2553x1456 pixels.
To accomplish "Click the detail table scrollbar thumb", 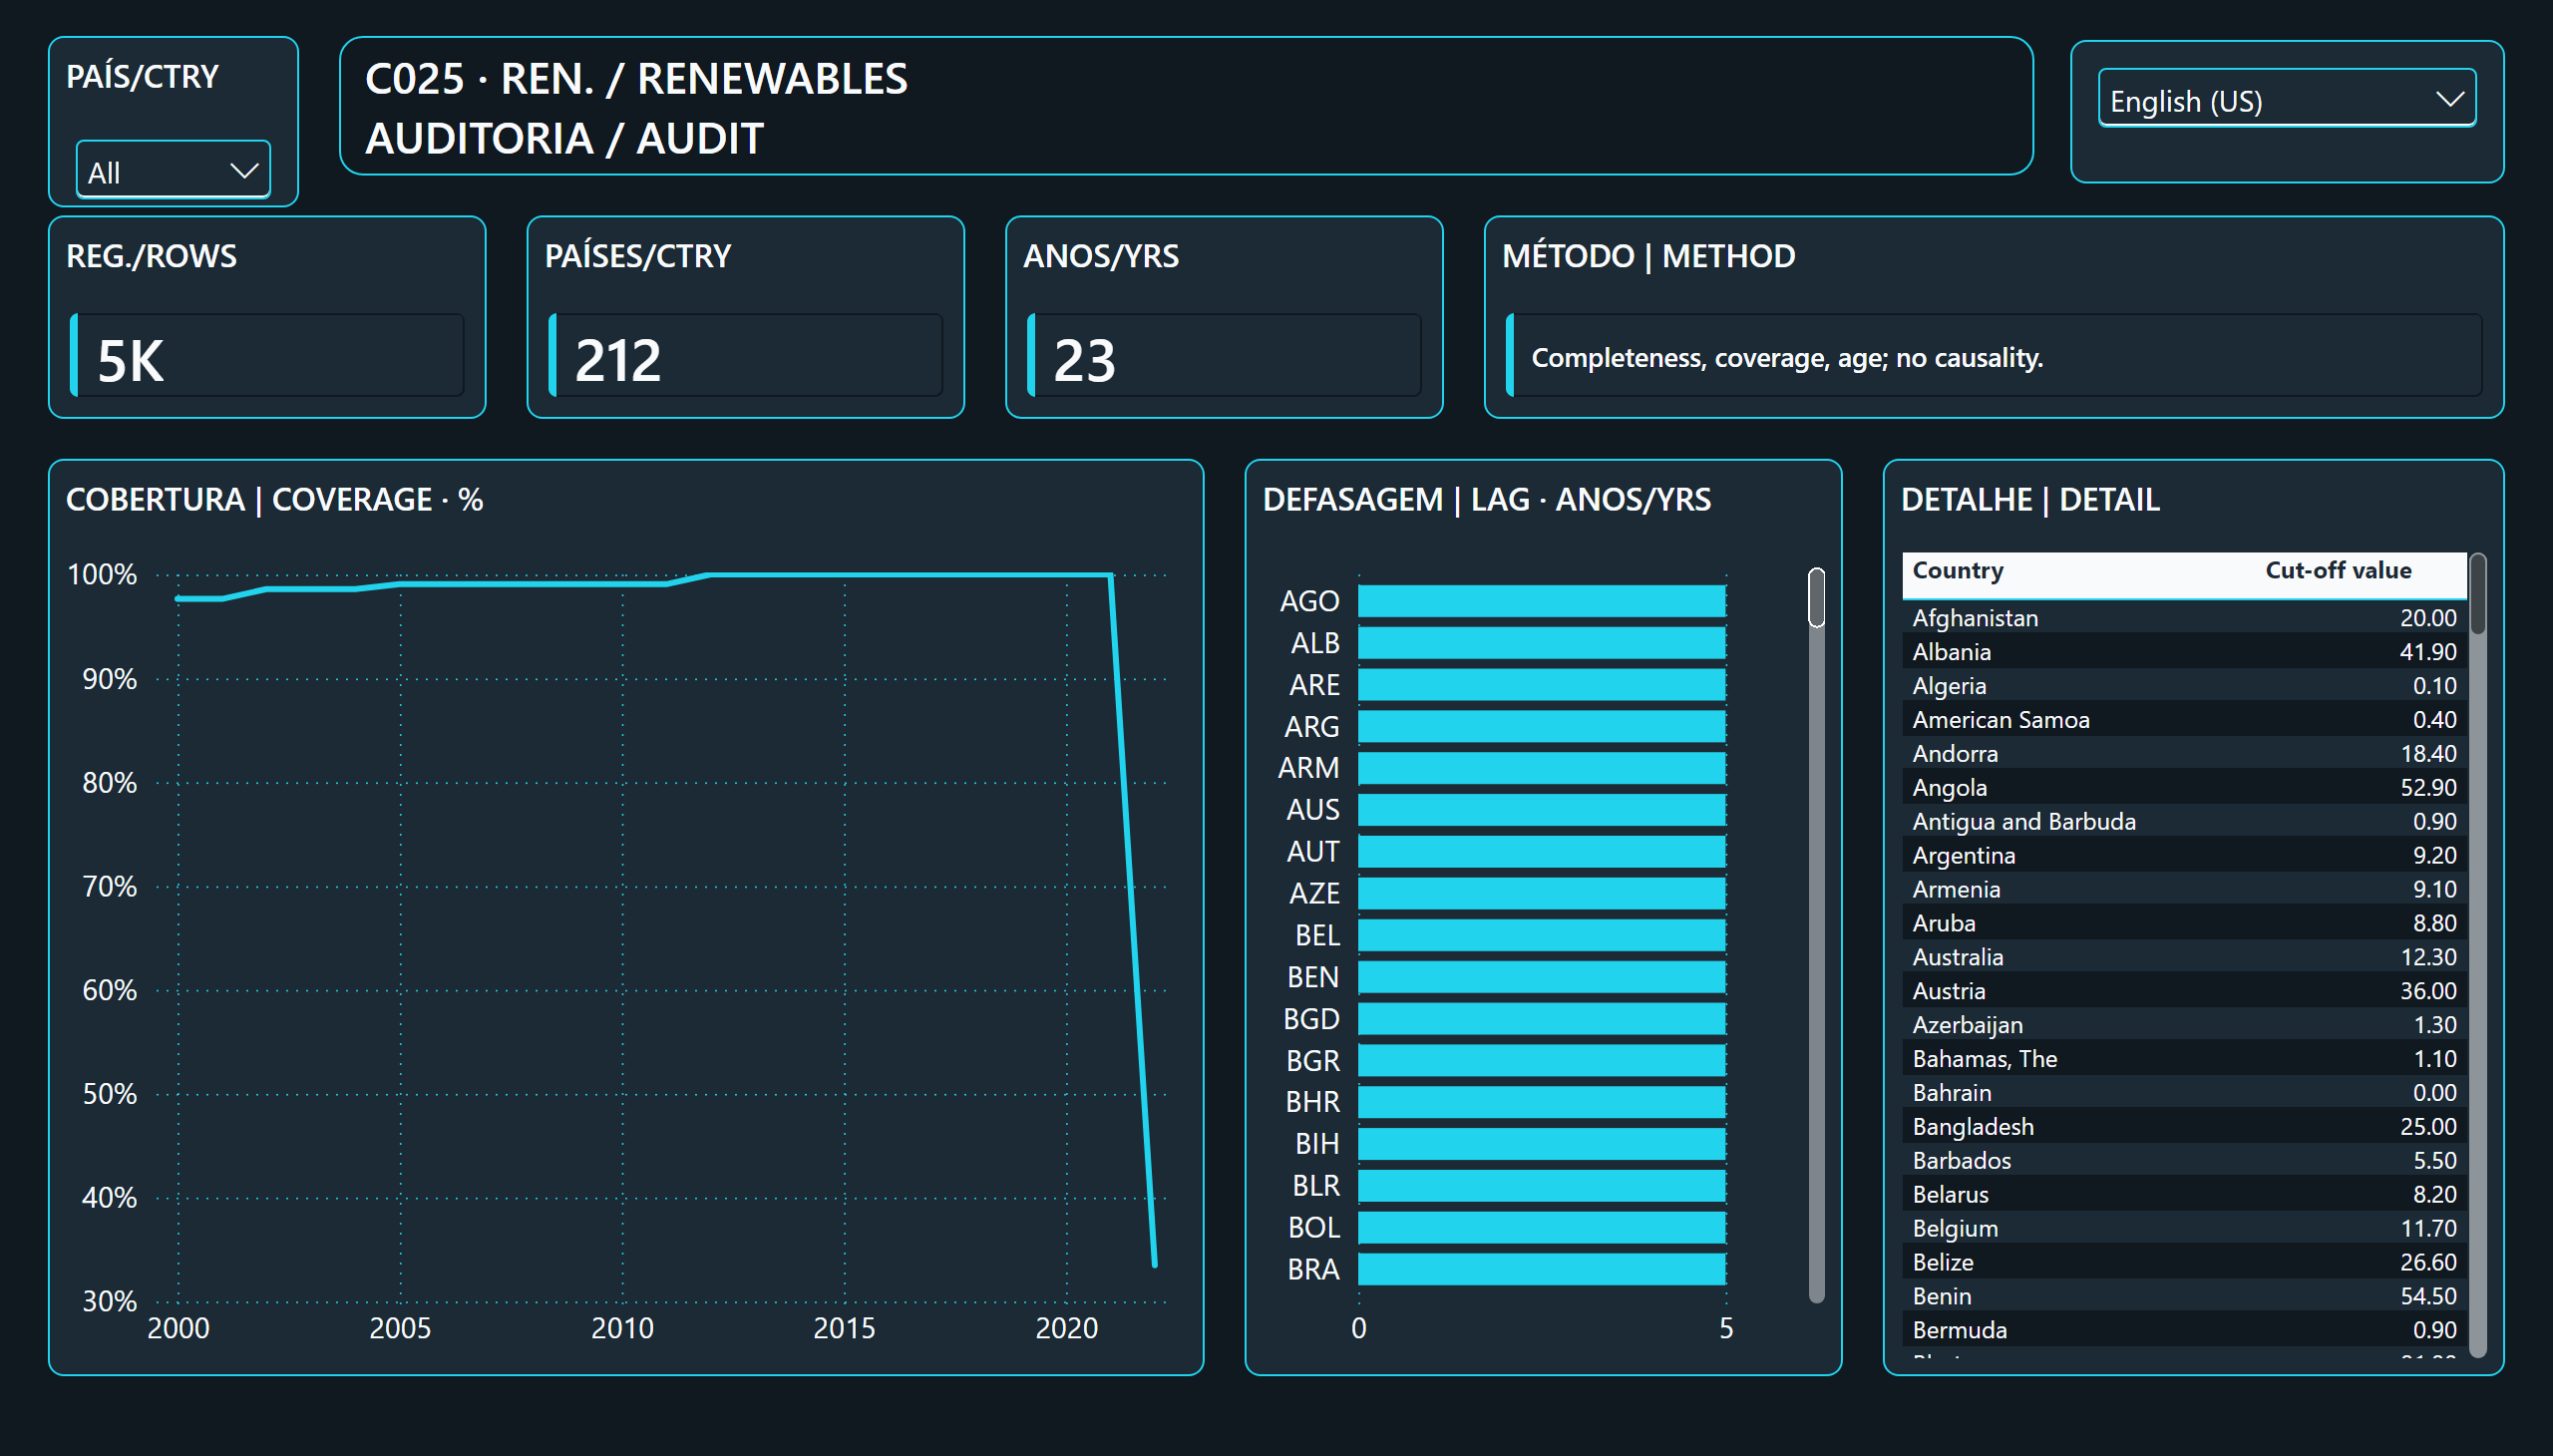I will coord(2477,594).
